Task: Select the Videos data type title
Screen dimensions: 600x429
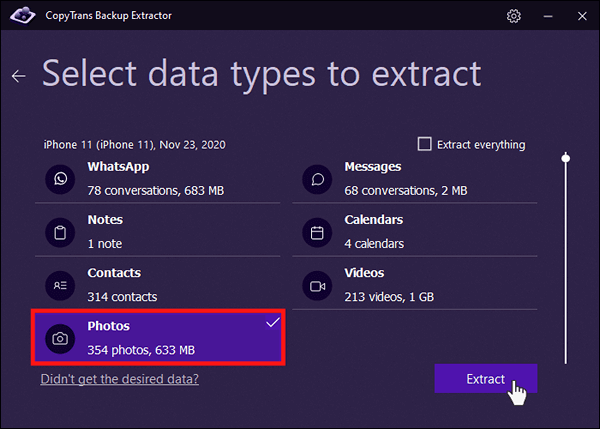Action: pyautogui.click(x=364, y=273)
